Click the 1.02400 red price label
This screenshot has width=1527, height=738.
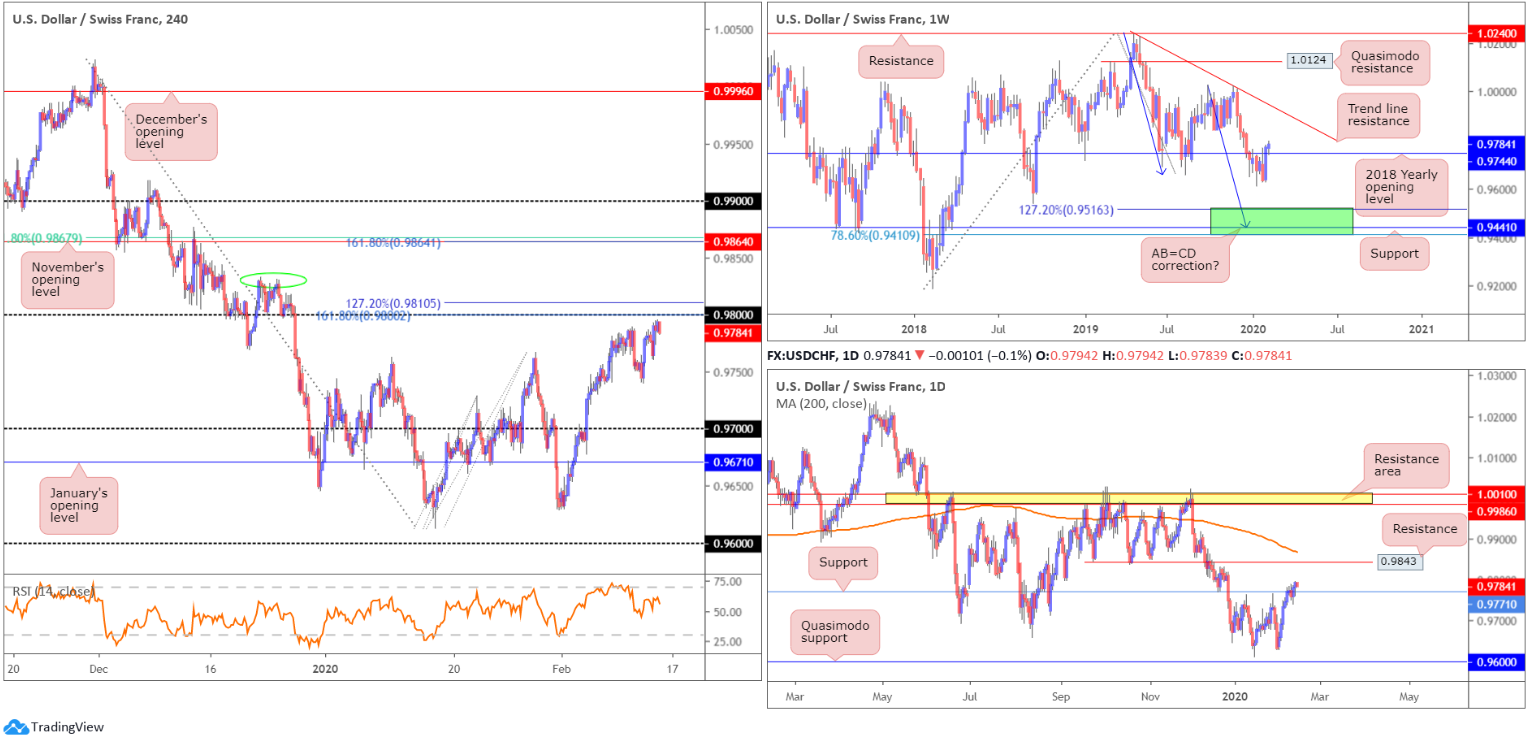(x=1495, y=33)
